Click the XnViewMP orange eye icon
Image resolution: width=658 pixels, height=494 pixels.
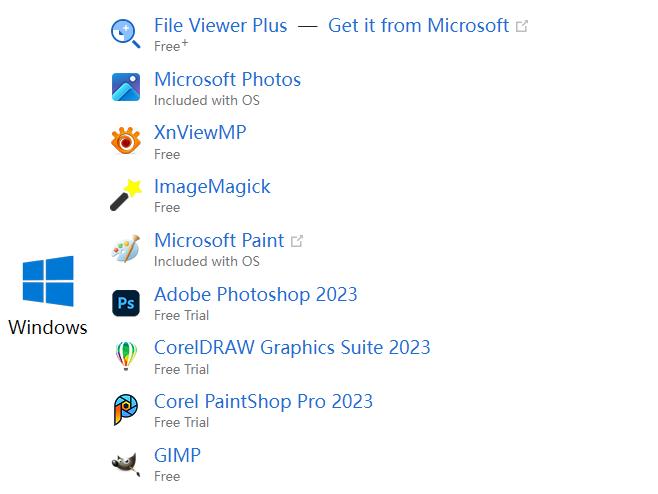(x=125, y=141)
